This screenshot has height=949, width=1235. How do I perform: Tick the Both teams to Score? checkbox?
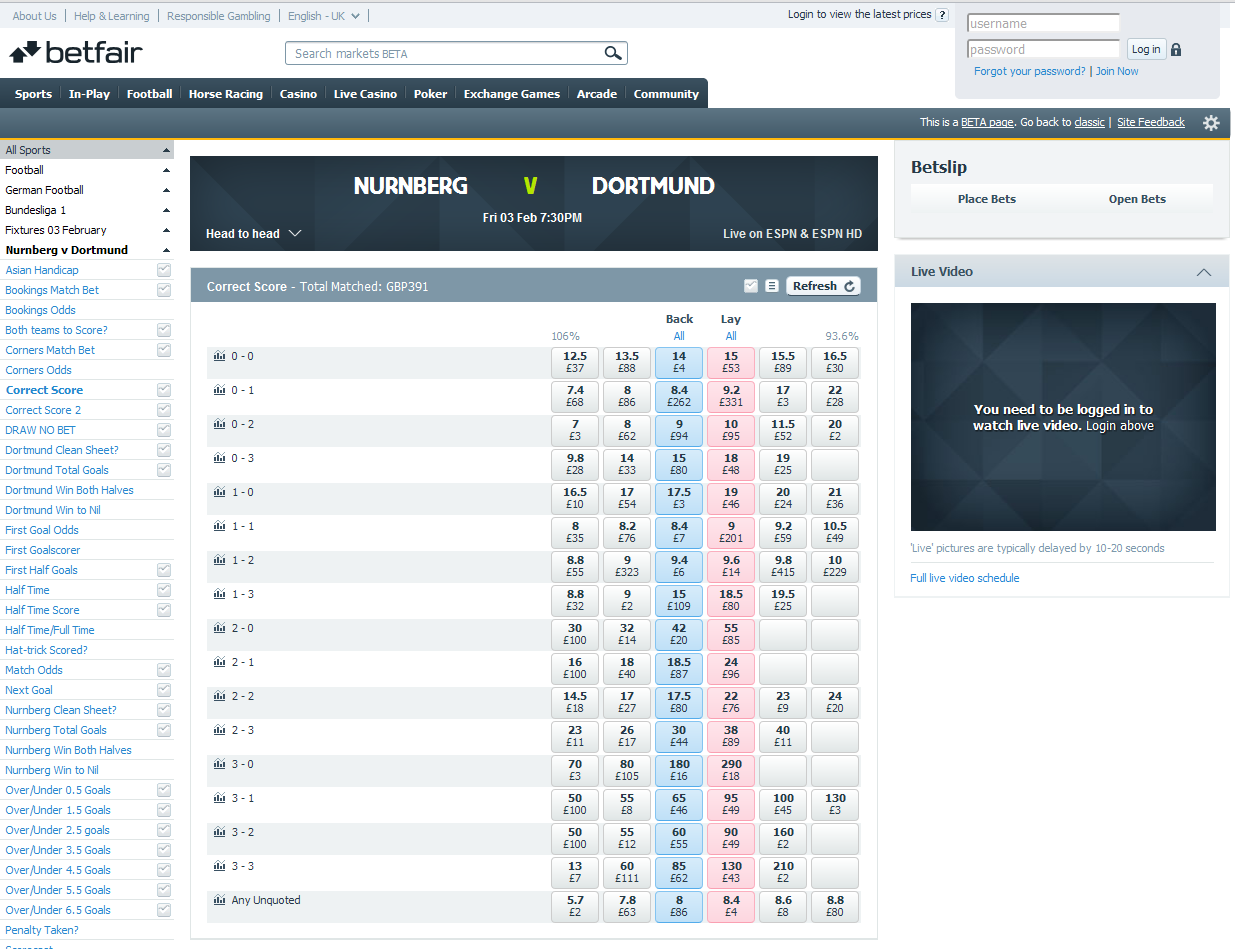tap(164, 330)
